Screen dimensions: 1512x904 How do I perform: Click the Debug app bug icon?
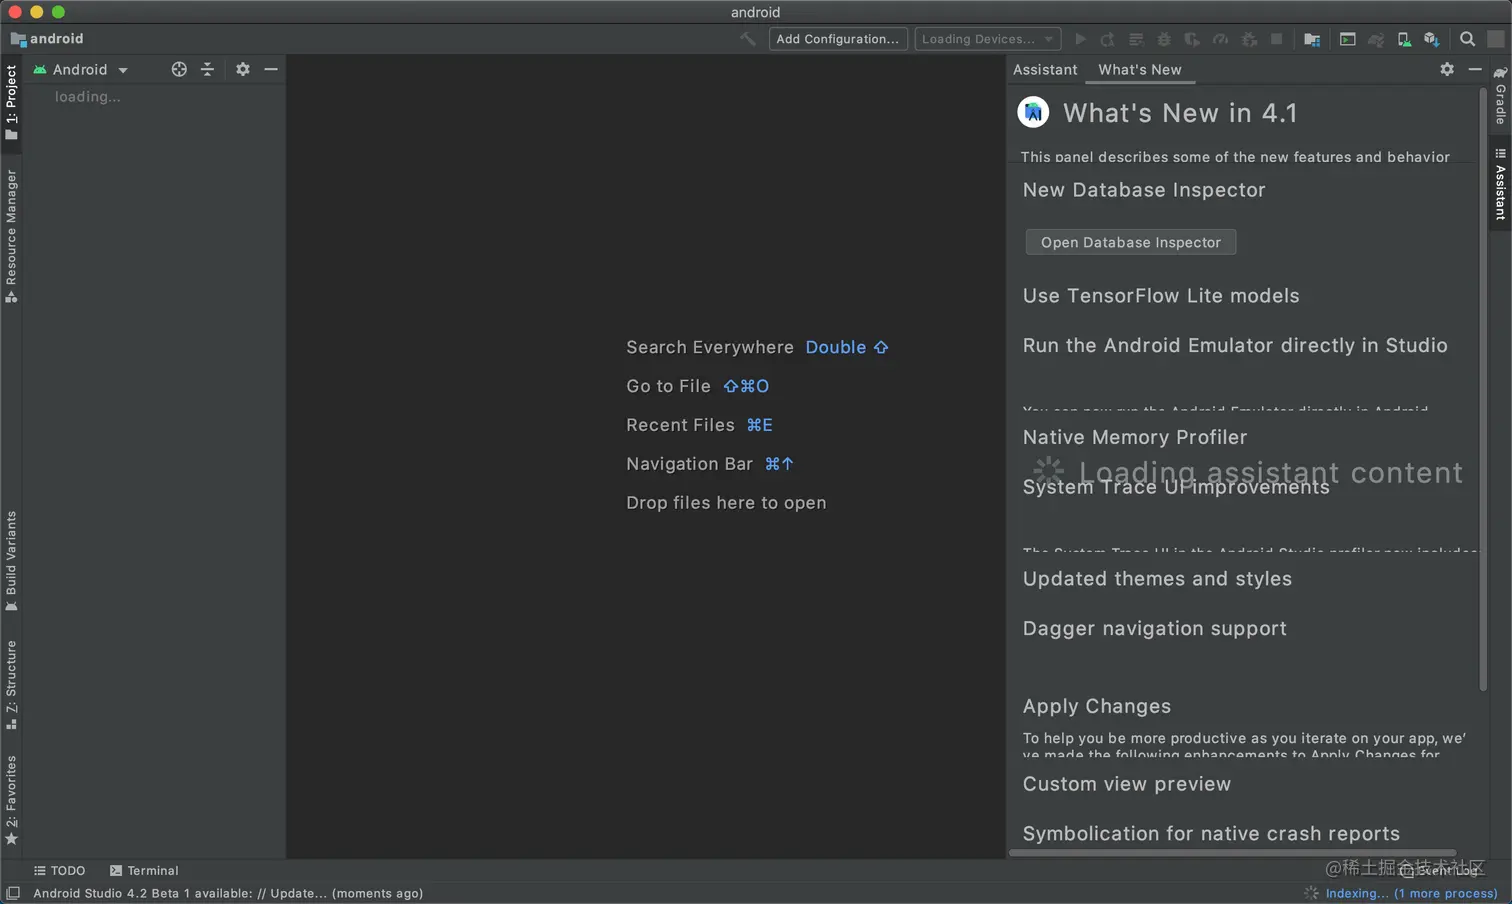[x=1164, y=39]
